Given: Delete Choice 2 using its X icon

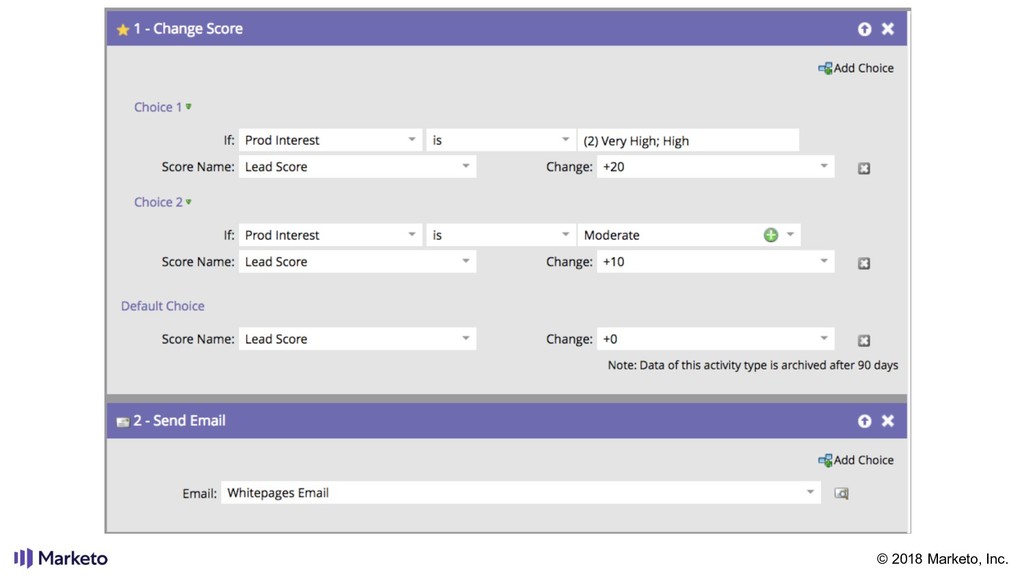Looking at the screenshot, I should pos(864,263).
